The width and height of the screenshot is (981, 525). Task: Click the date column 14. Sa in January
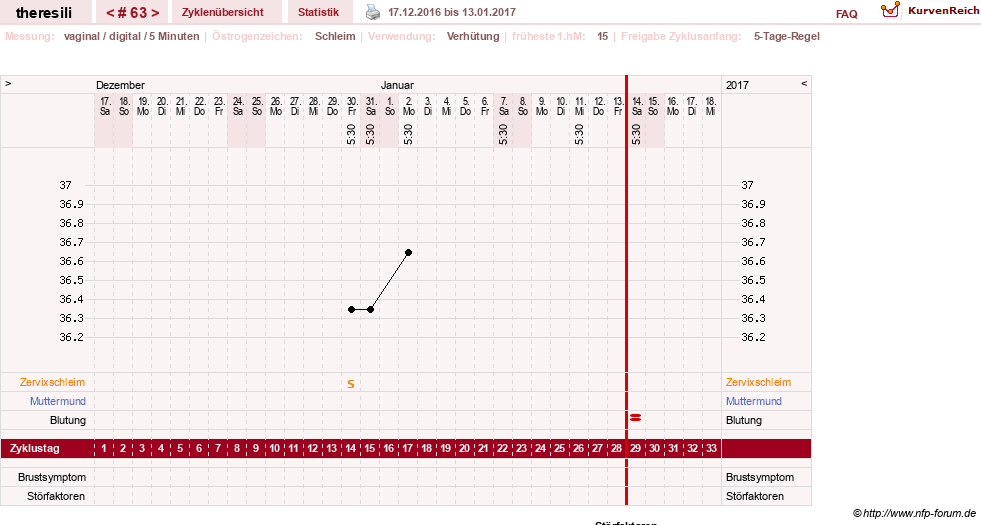[637, 106]
